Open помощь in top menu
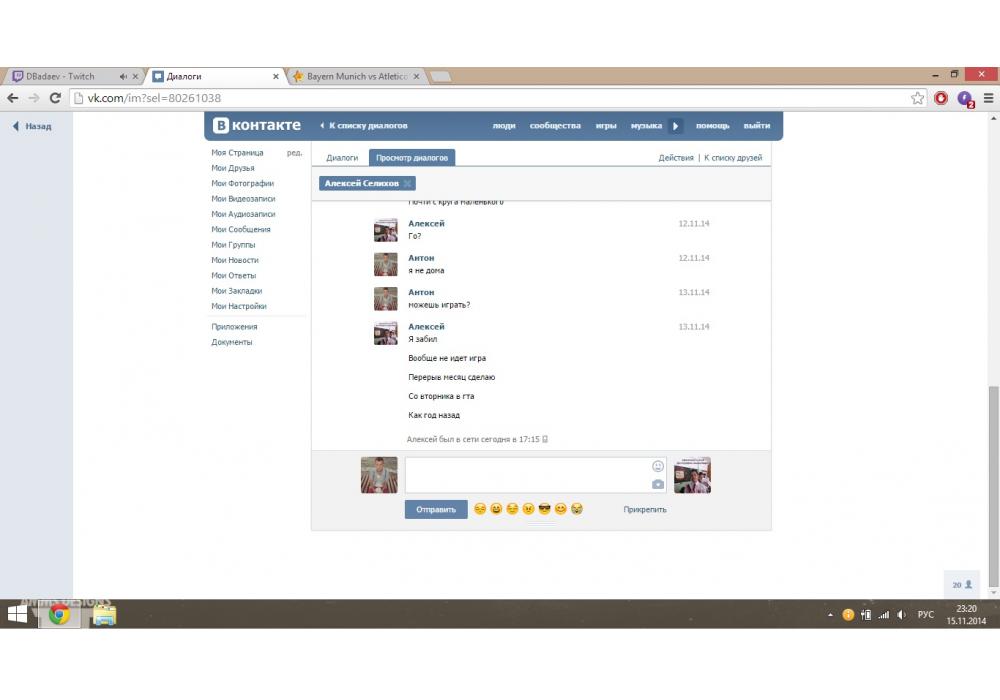1000x700 pixels. (x=712, y=126)
